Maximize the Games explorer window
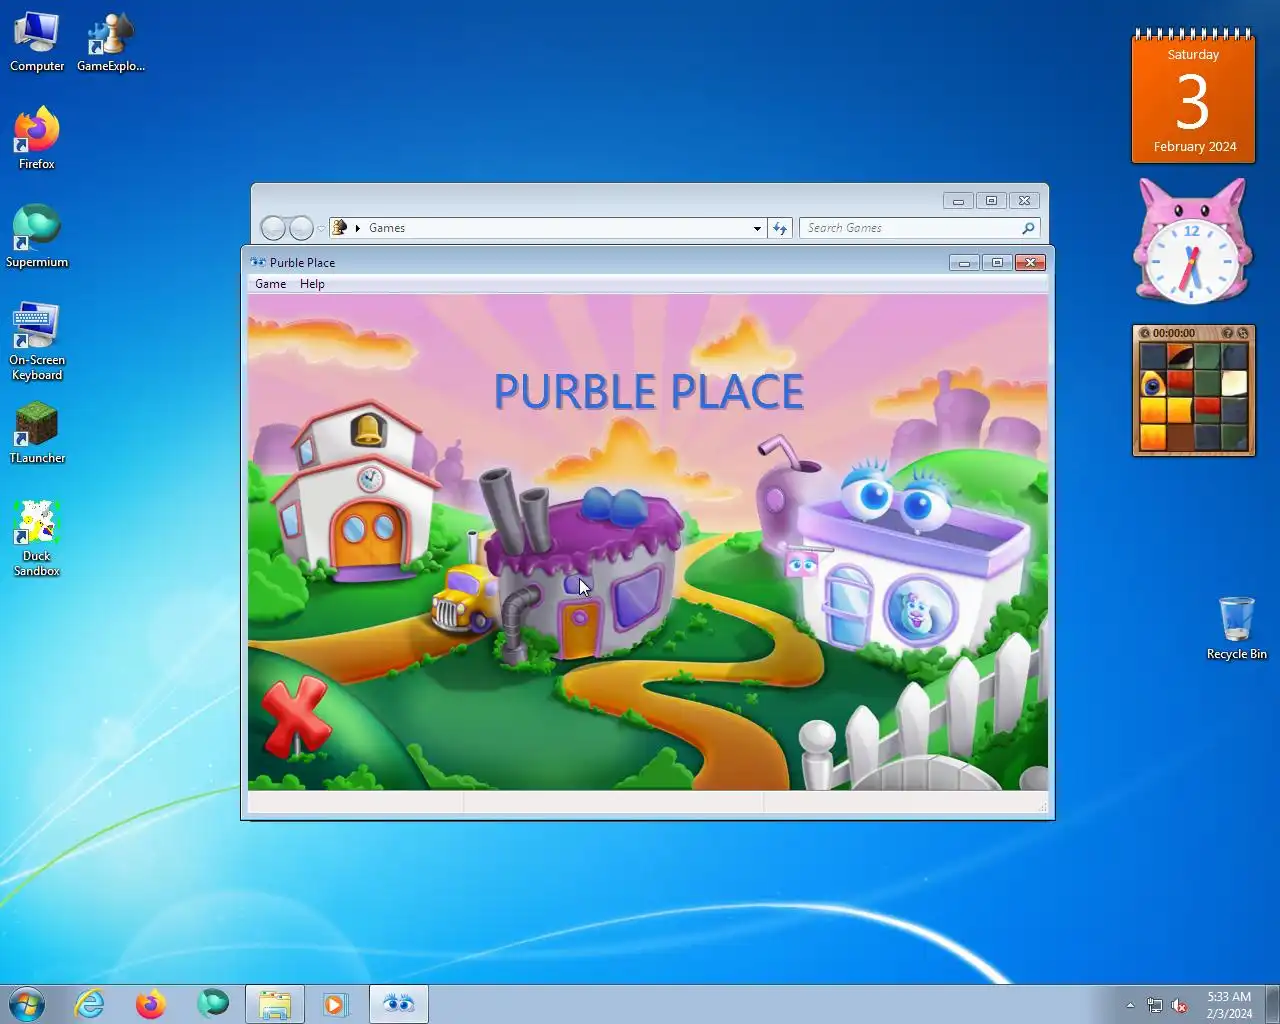1280x1024 pixels. coord(991,201)
